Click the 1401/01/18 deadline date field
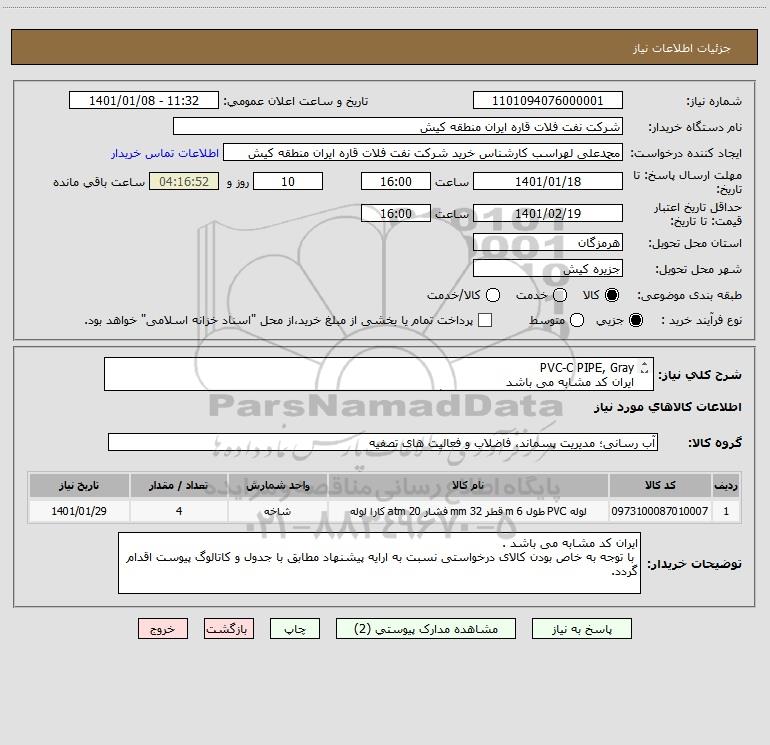The height and width of the screenshot is (745, 770). [548, 181]
